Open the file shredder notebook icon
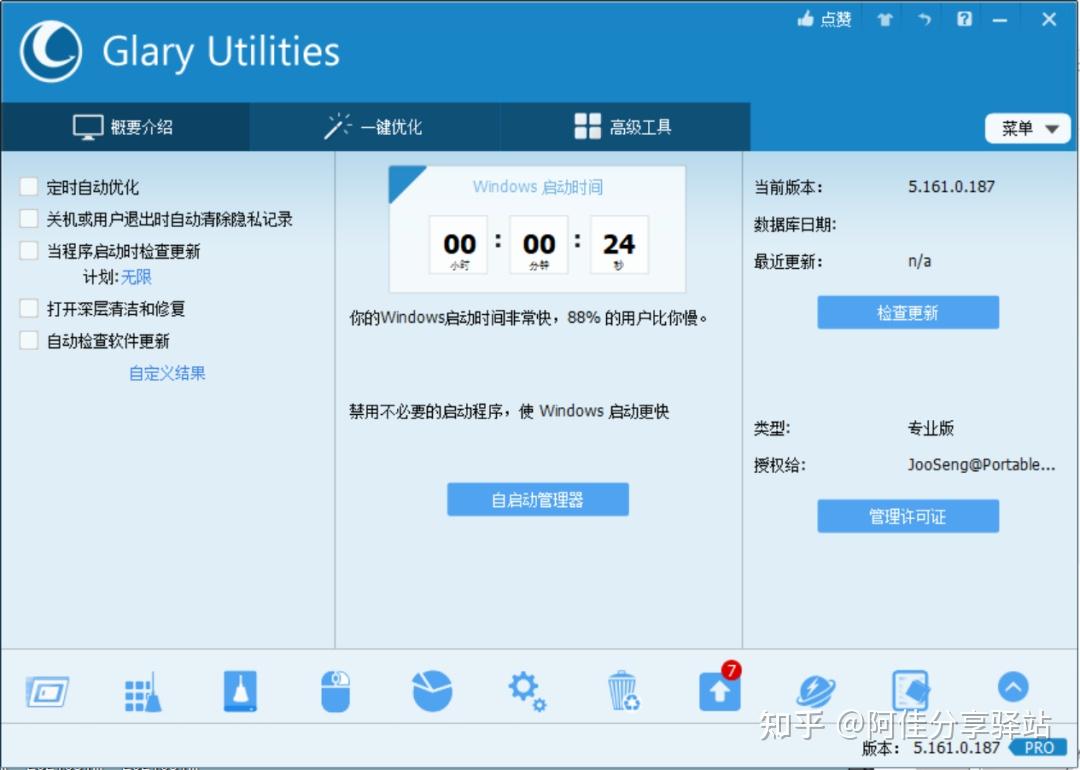Screen dimensions: 1080x770 click(x=911, y=690)
